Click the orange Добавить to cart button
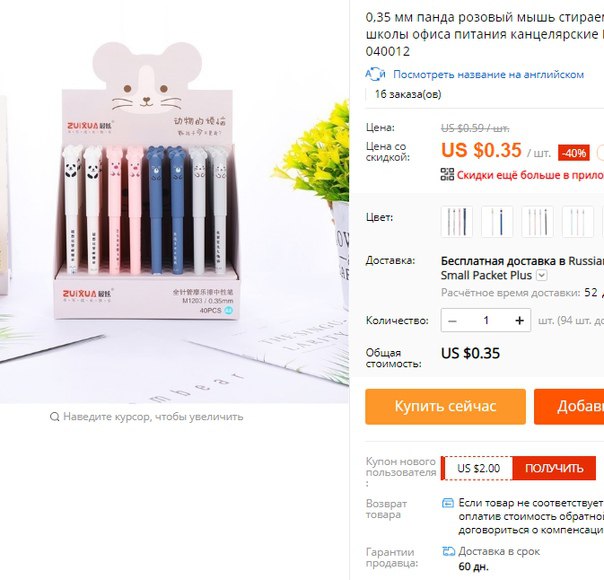 click(569, 407)
